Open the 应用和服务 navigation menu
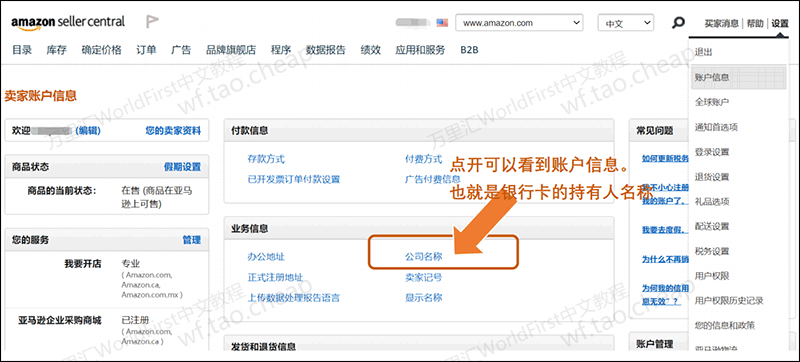The height and width of the screenshot is (362, 800). 420,50
